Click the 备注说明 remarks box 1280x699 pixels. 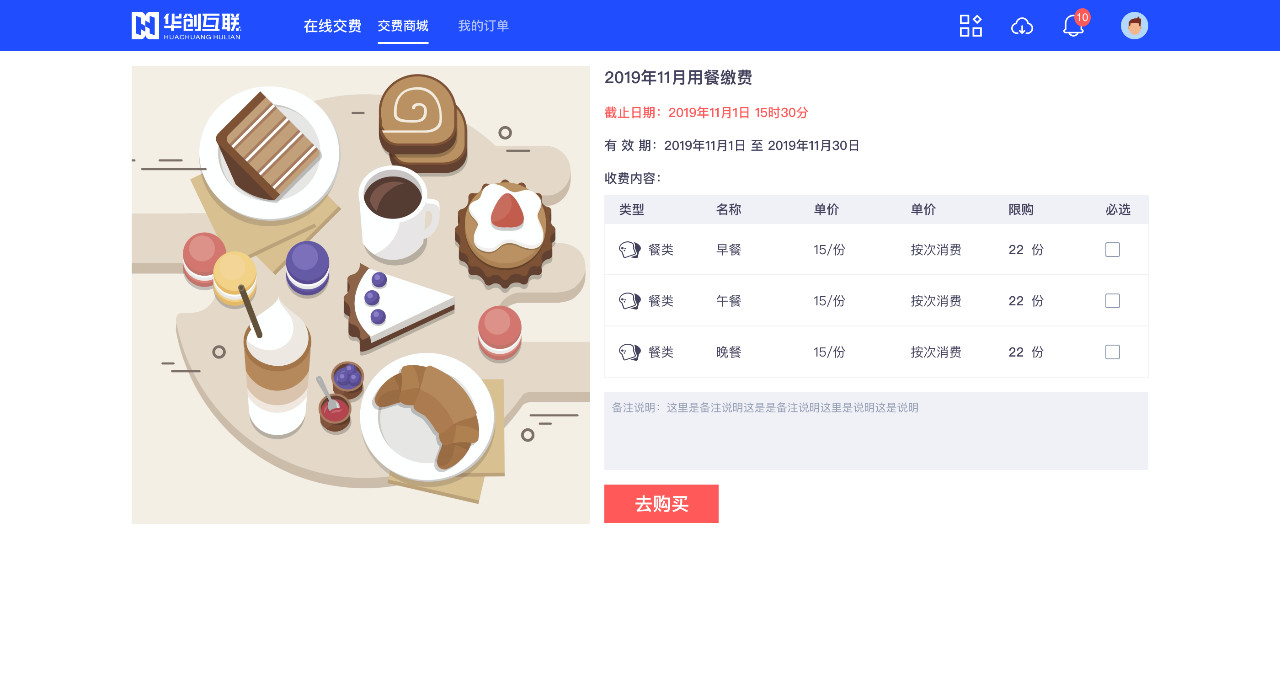click(876, 431)
